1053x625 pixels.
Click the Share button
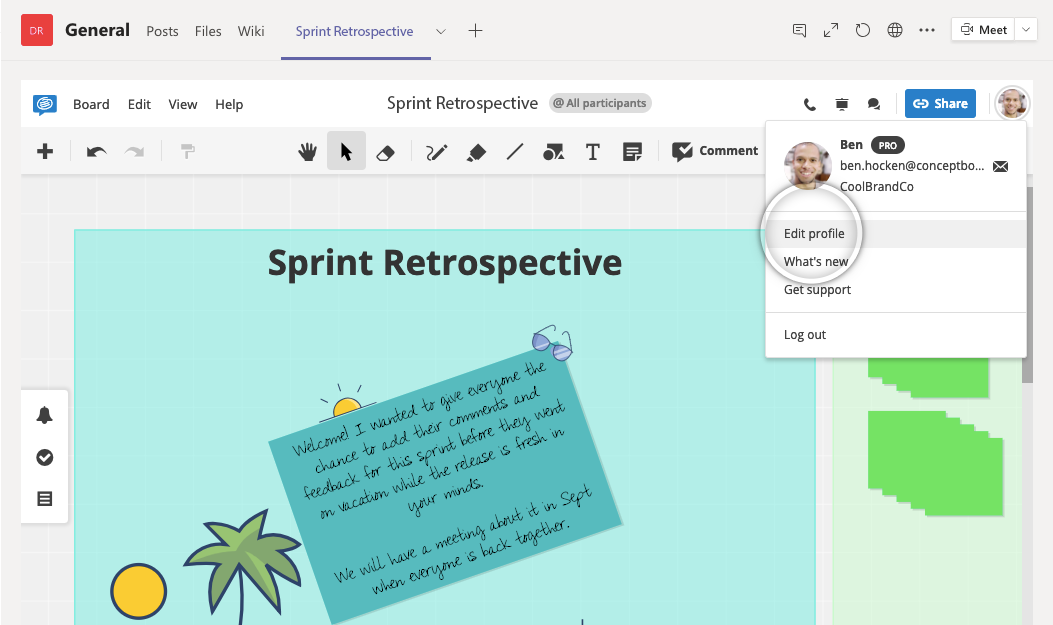click(940, 103)
